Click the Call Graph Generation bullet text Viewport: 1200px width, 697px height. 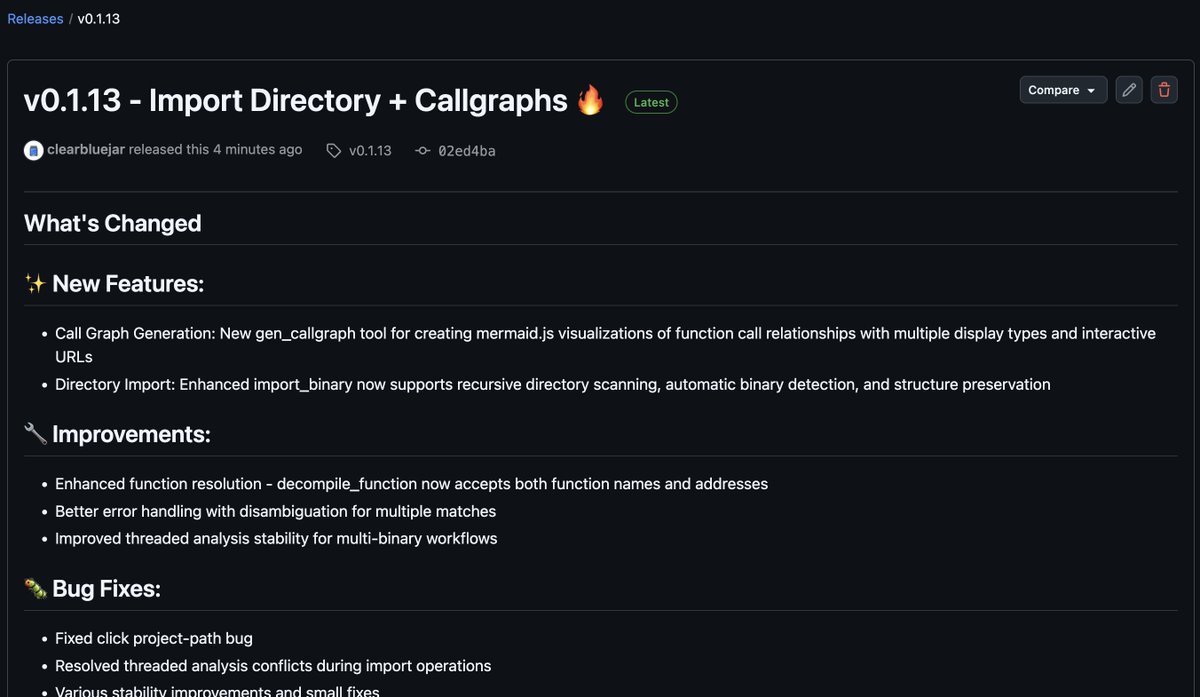(605, 345)
